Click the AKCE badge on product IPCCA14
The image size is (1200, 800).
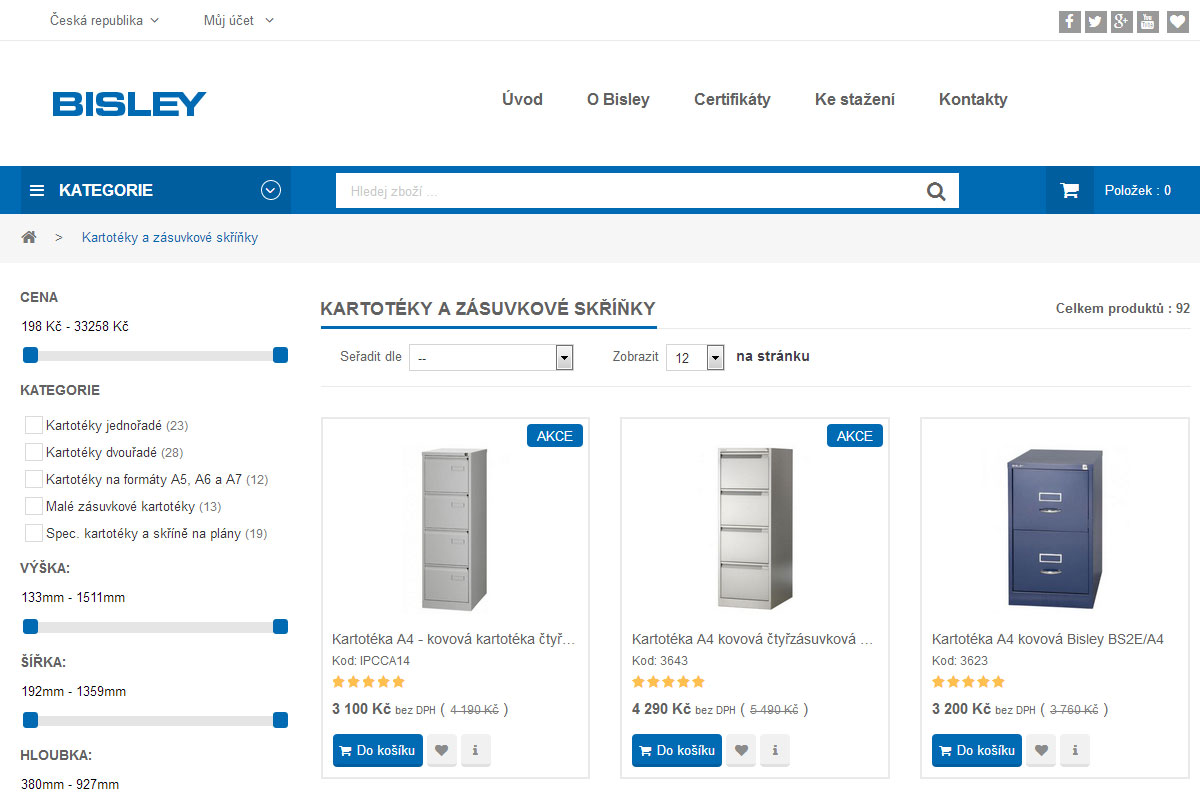(555, 436)
